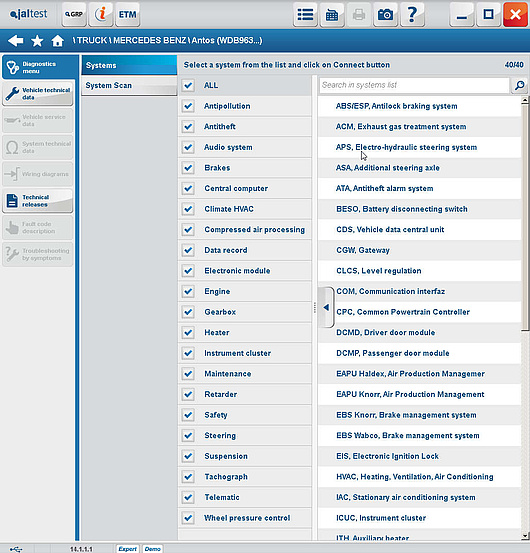Open the GRP search tool

74,14
